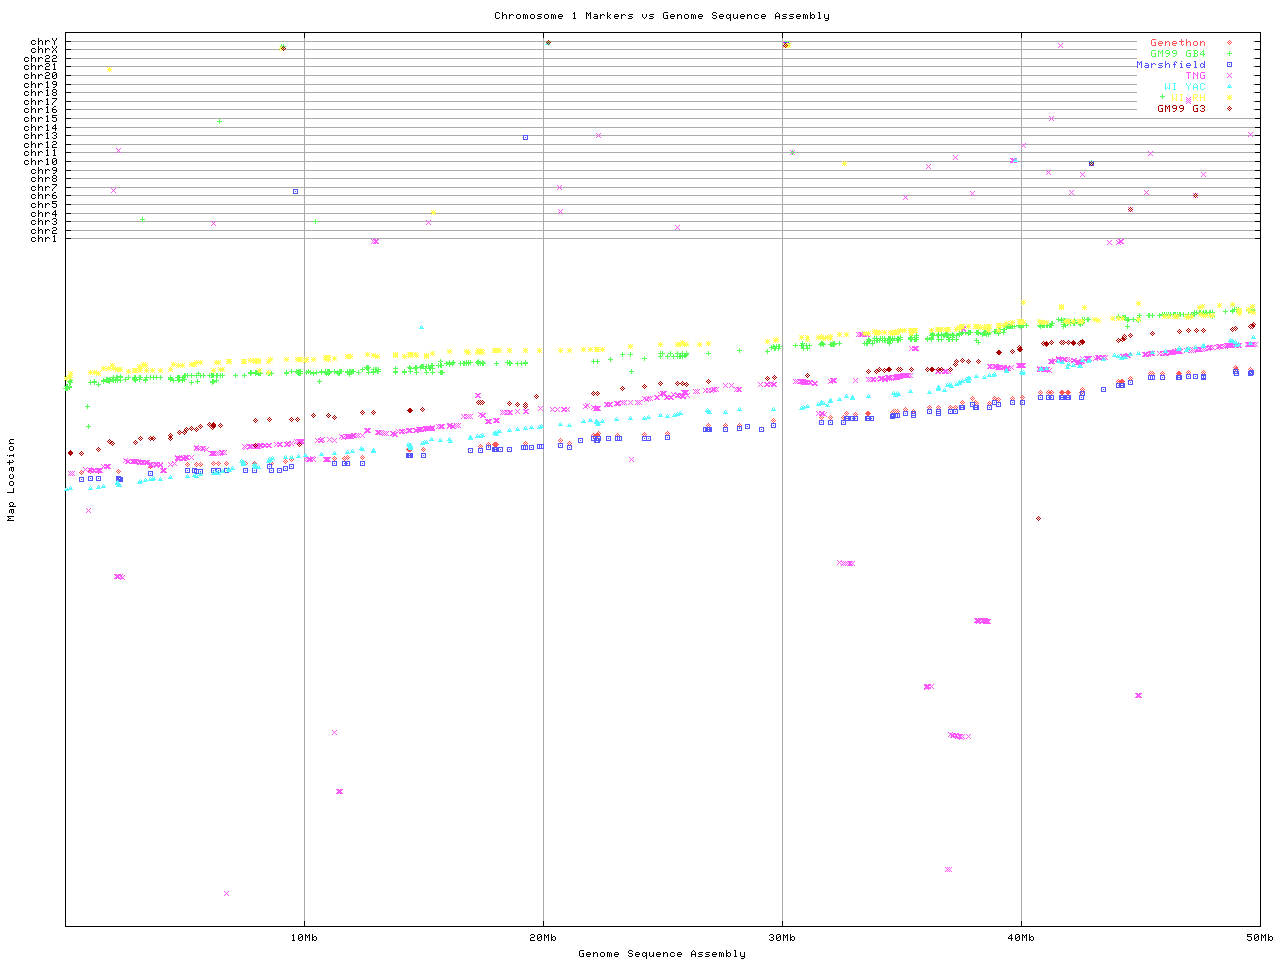Click the chart title Chromosome 1 Markers text

click(x=661, y=16)
